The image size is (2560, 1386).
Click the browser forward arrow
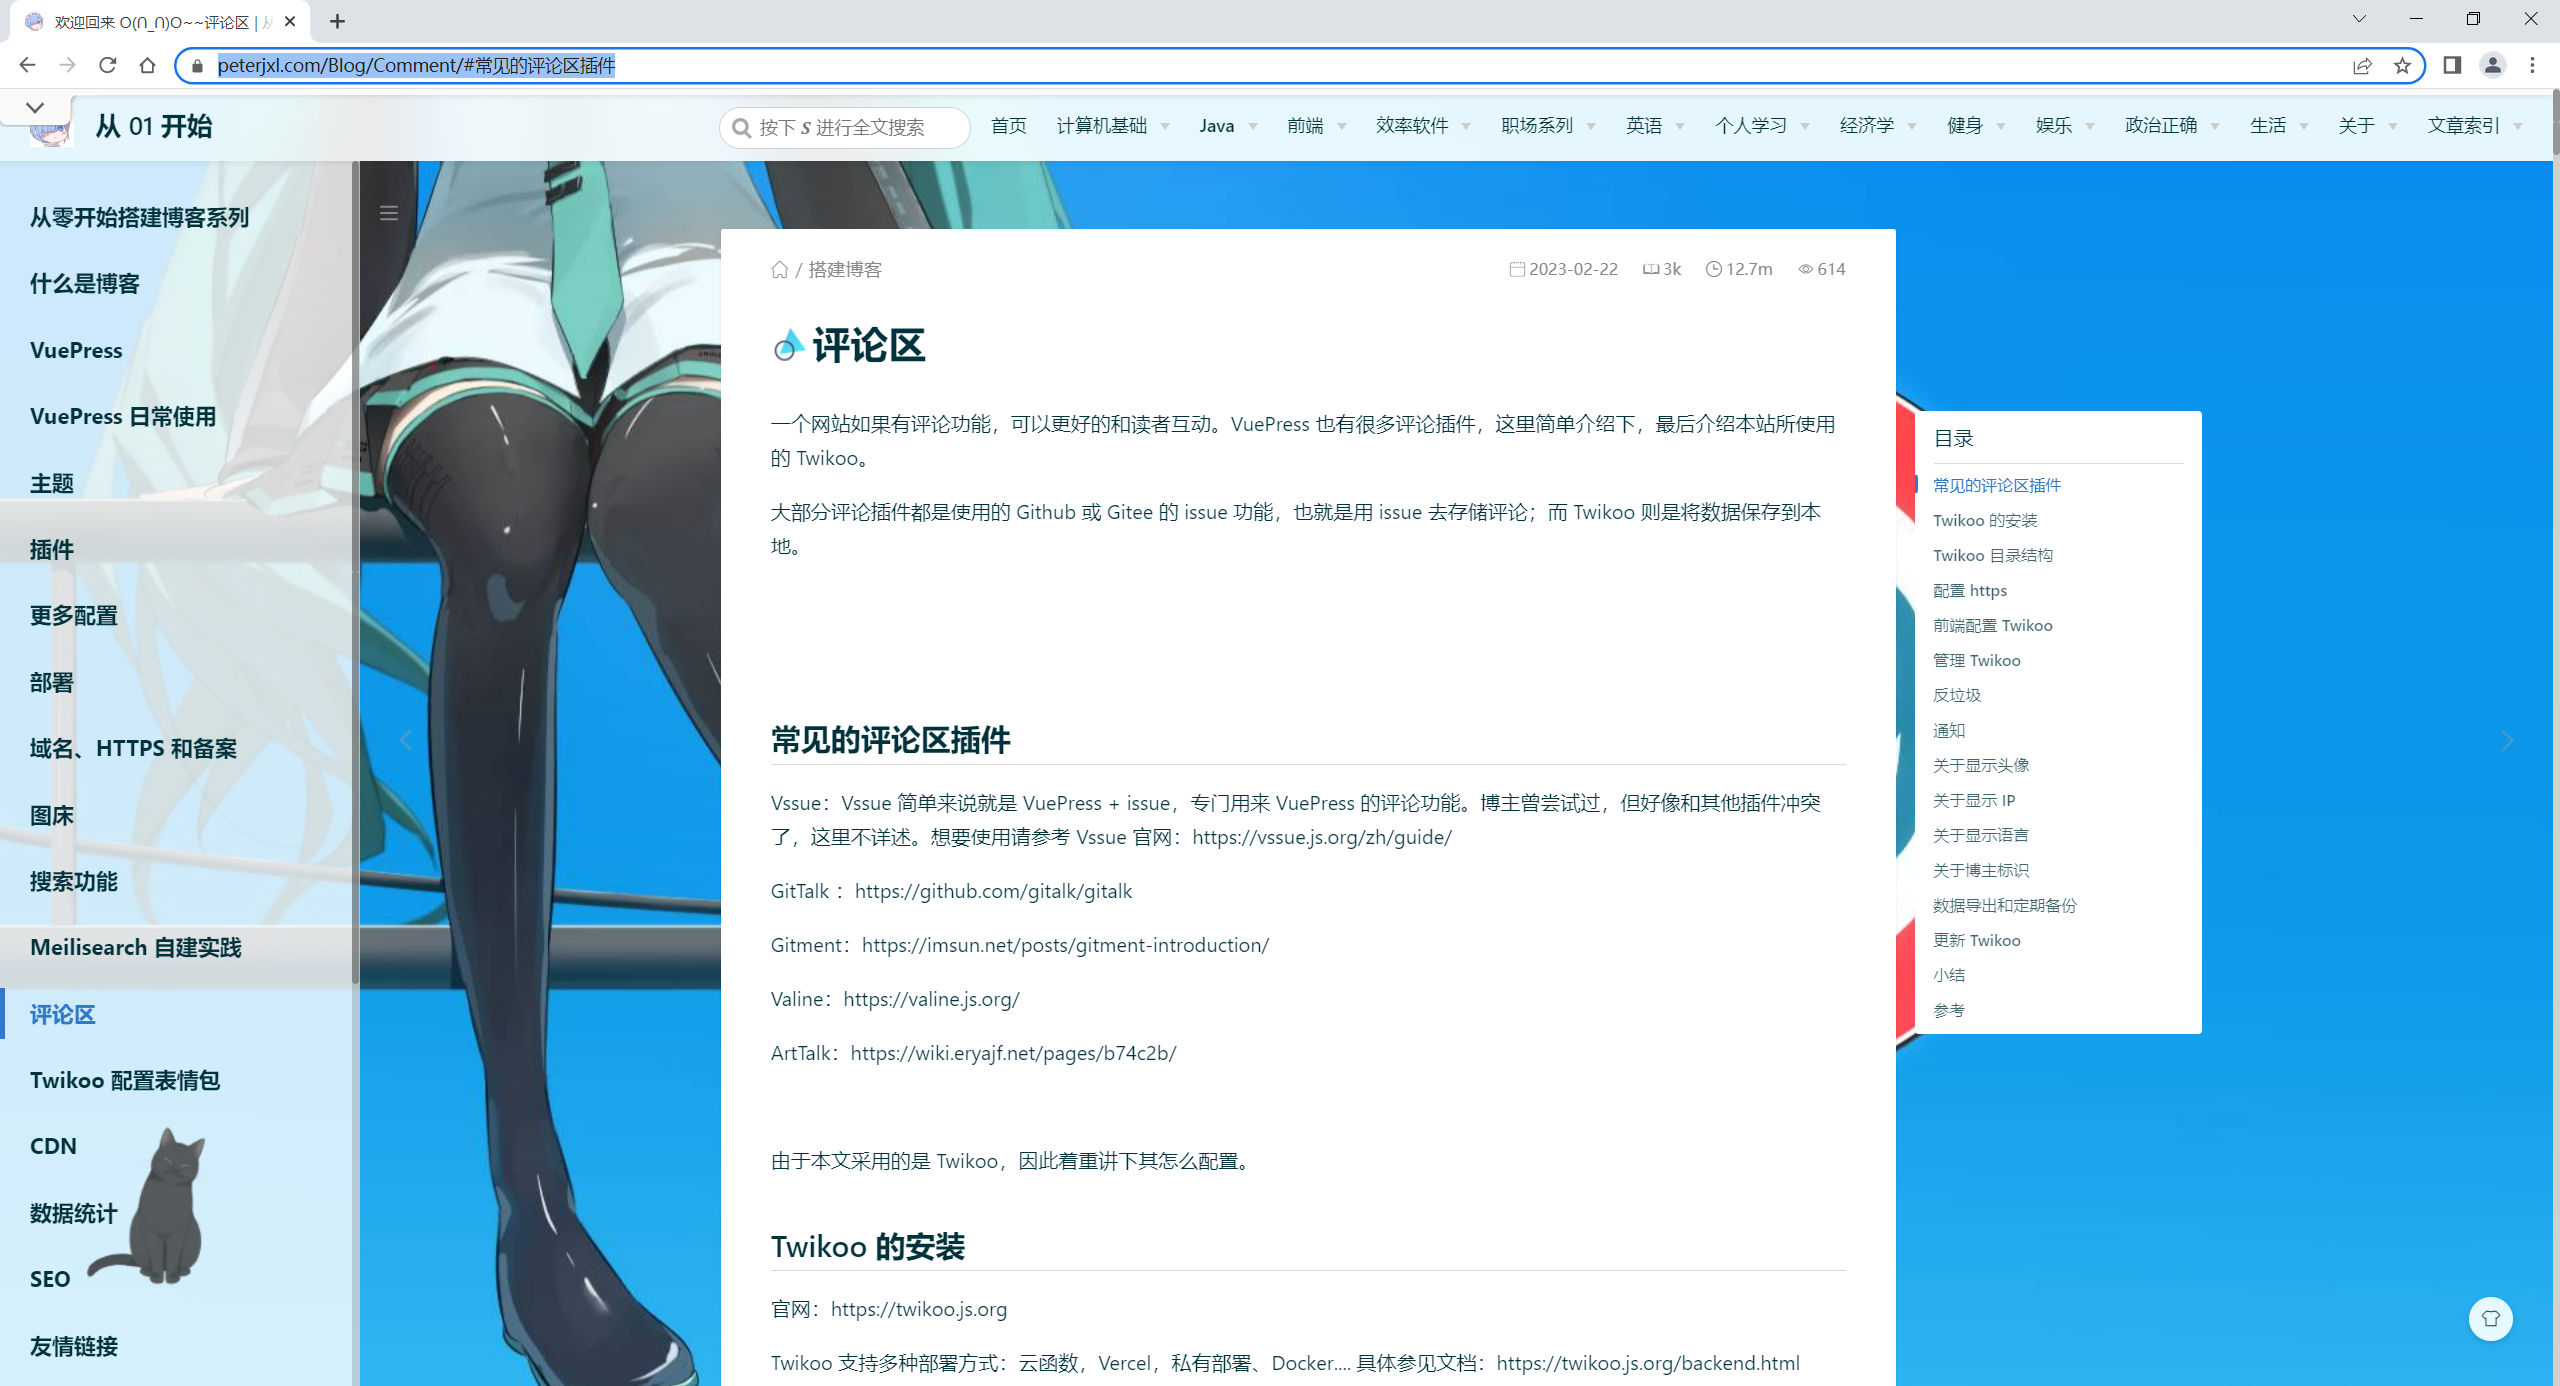(67, 65)
